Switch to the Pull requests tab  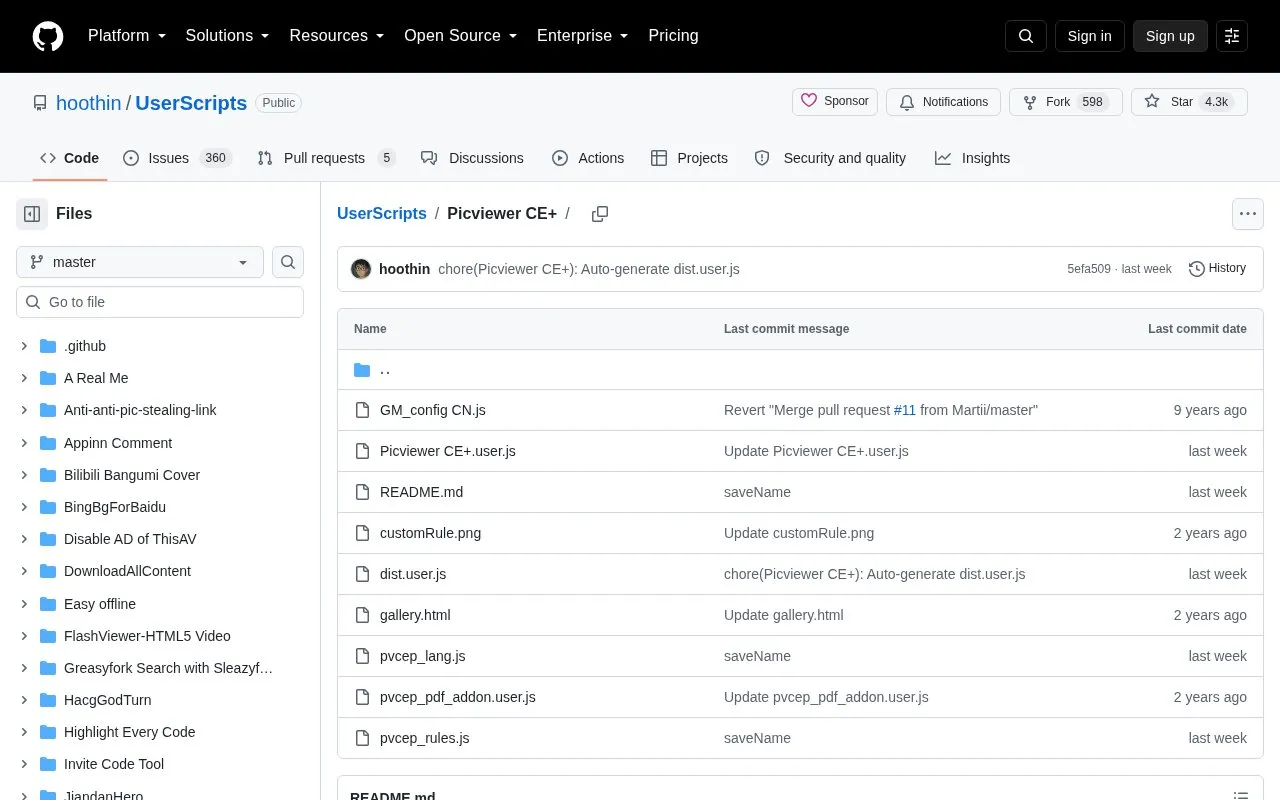[327, 158]
